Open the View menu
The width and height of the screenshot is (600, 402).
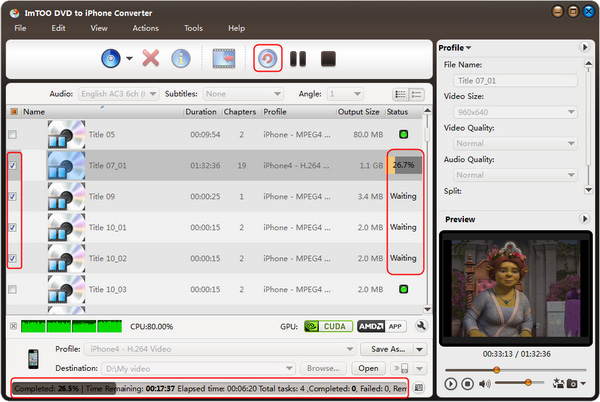pyautogui.click(x=99, y=28)
